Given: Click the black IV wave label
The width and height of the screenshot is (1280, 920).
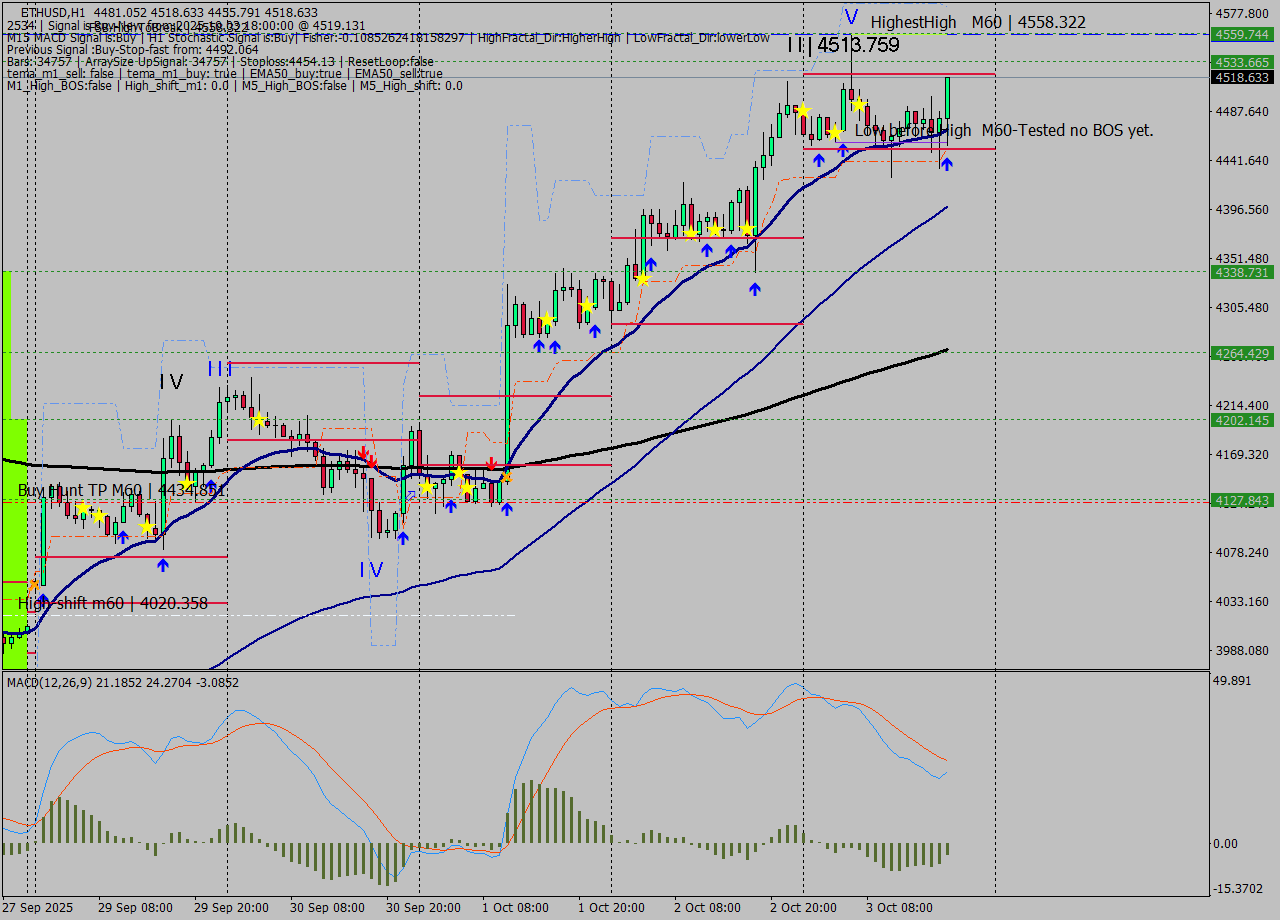Looking at the screenshot, I should pos(171,381).
